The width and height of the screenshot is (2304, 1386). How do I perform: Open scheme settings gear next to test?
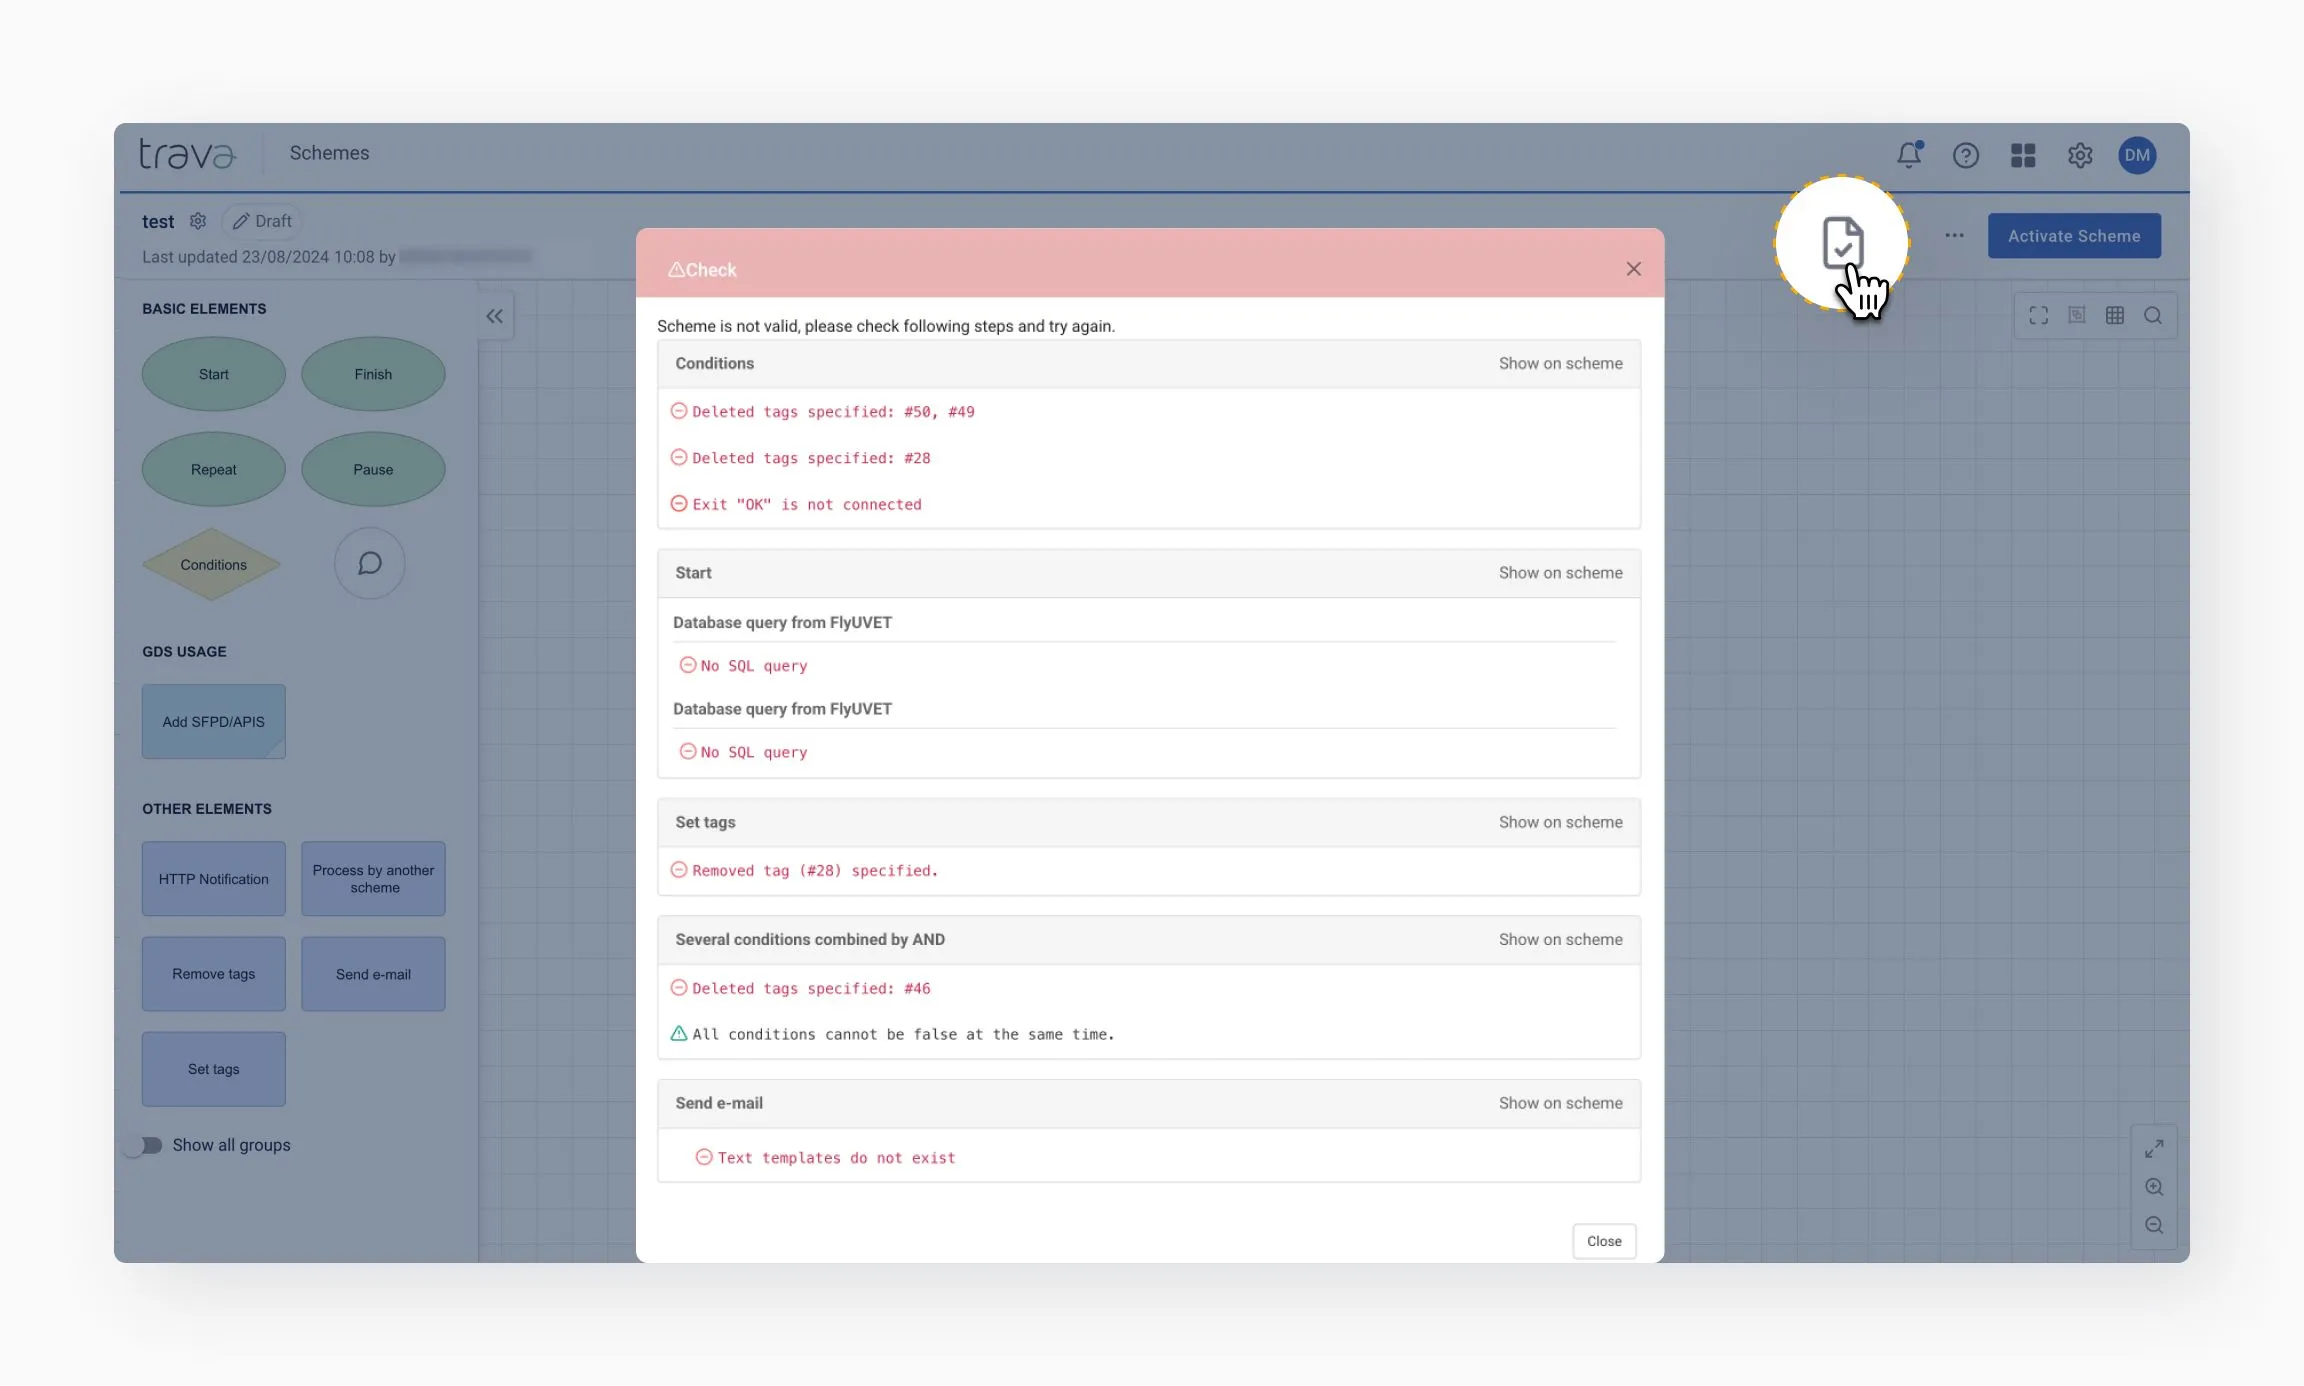coord(198,221)
